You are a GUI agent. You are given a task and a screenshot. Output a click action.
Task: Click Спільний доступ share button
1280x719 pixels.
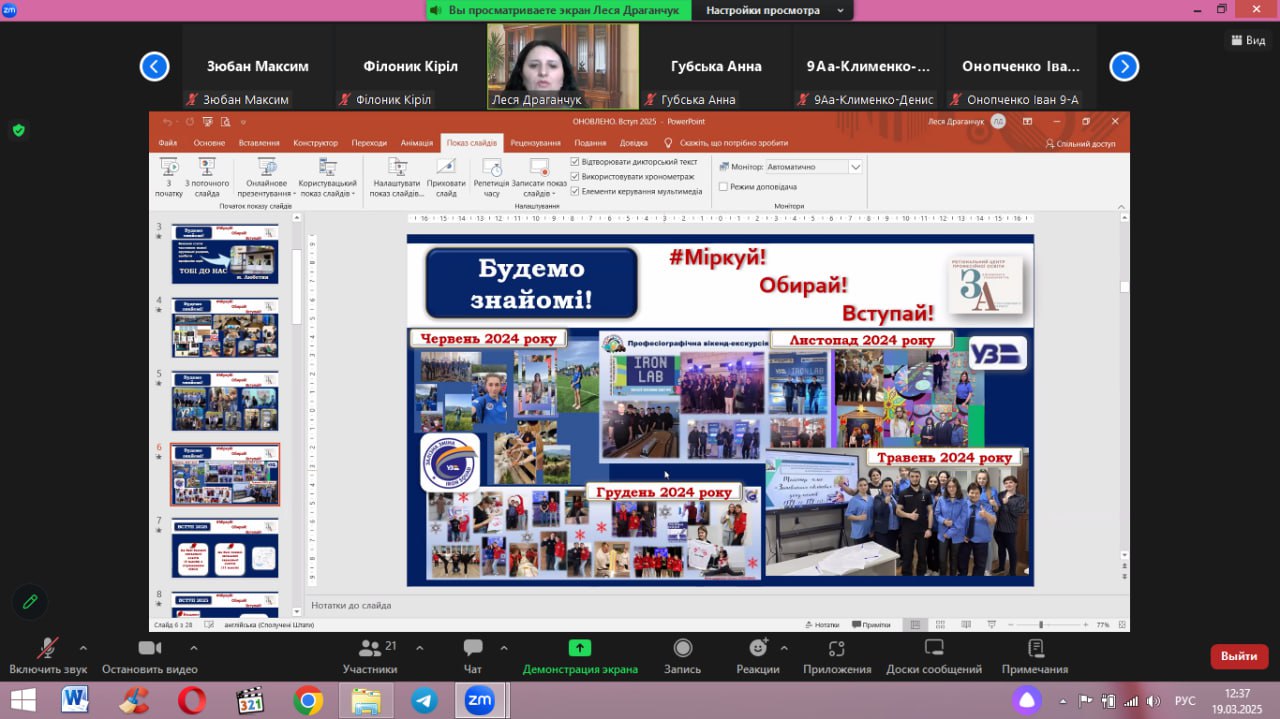(1080, 143)
